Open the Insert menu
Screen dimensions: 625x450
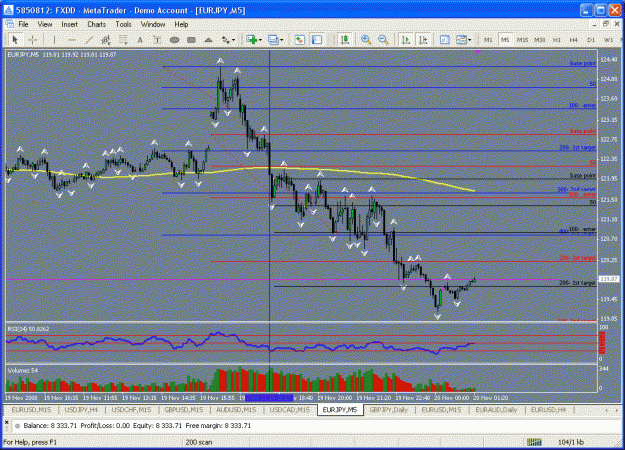point(69,24)
